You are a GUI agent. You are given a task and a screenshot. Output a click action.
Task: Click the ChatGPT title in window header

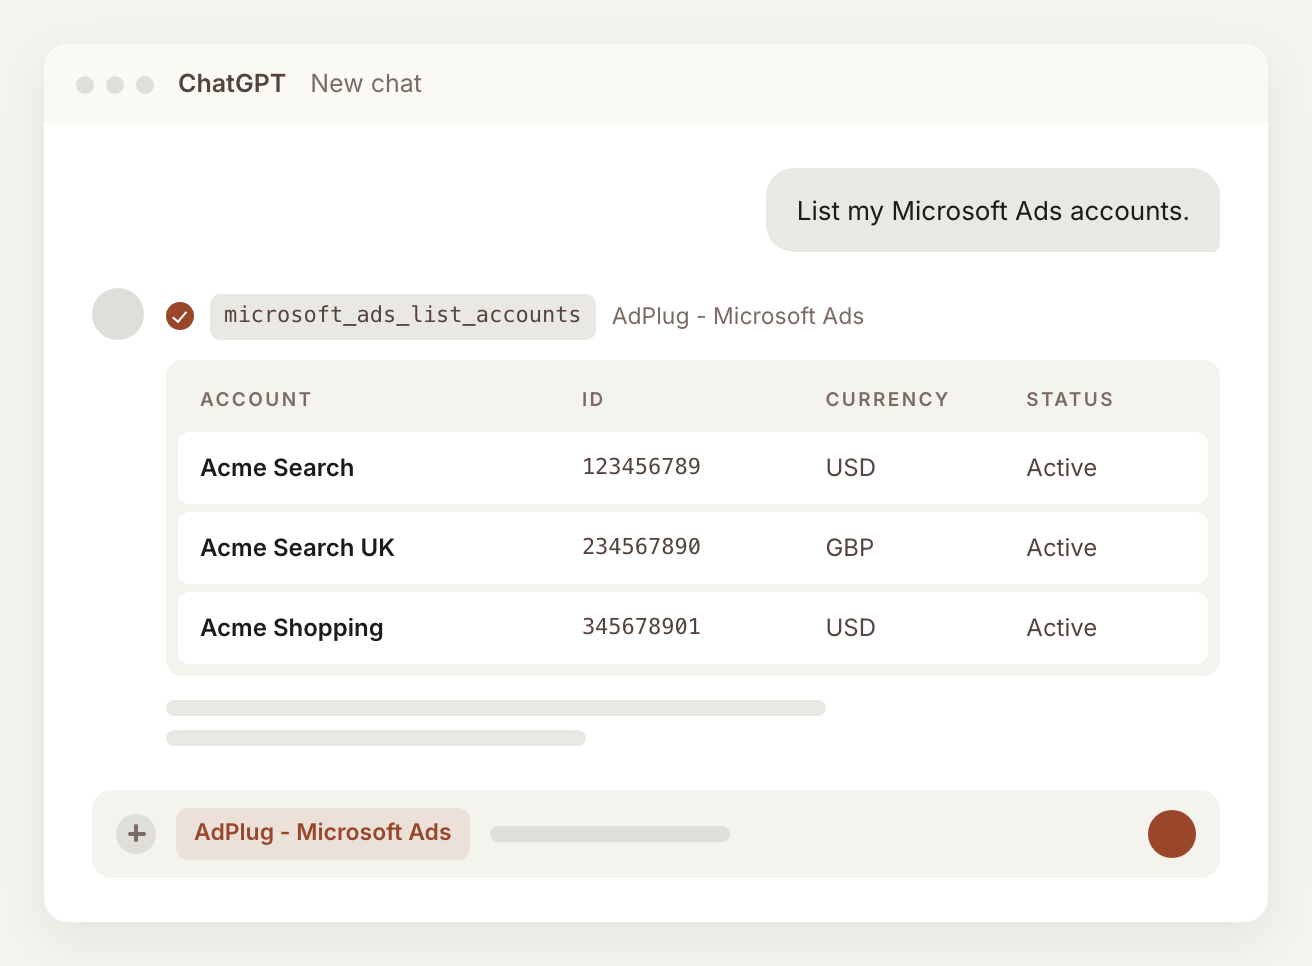(232, 84)
